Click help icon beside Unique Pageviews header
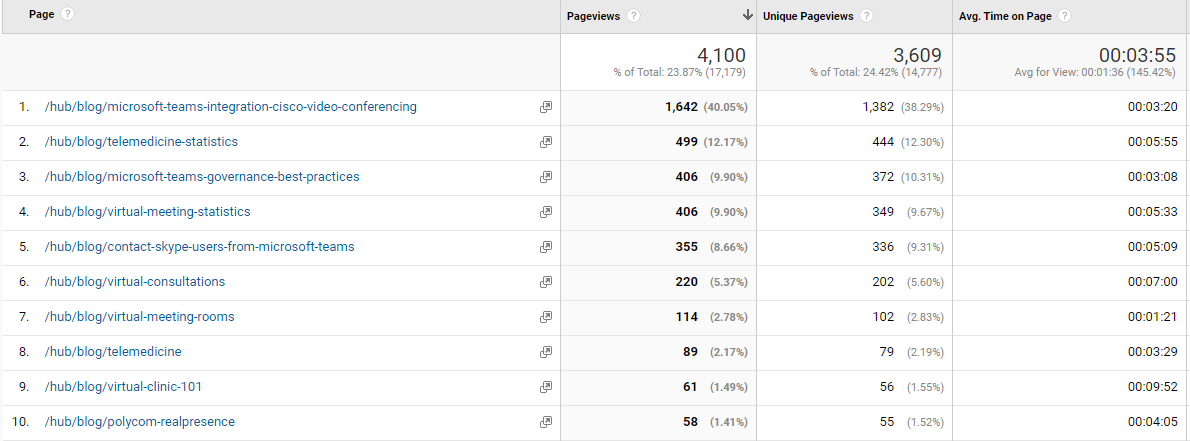This screenshot has width=1190, height=441. [x=866, y=16]
